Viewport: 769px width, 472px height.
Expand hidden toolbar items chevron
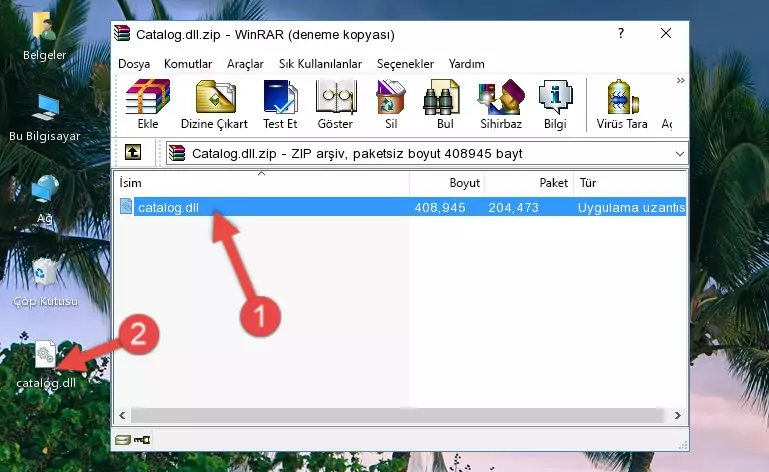(x=680, y=80)
